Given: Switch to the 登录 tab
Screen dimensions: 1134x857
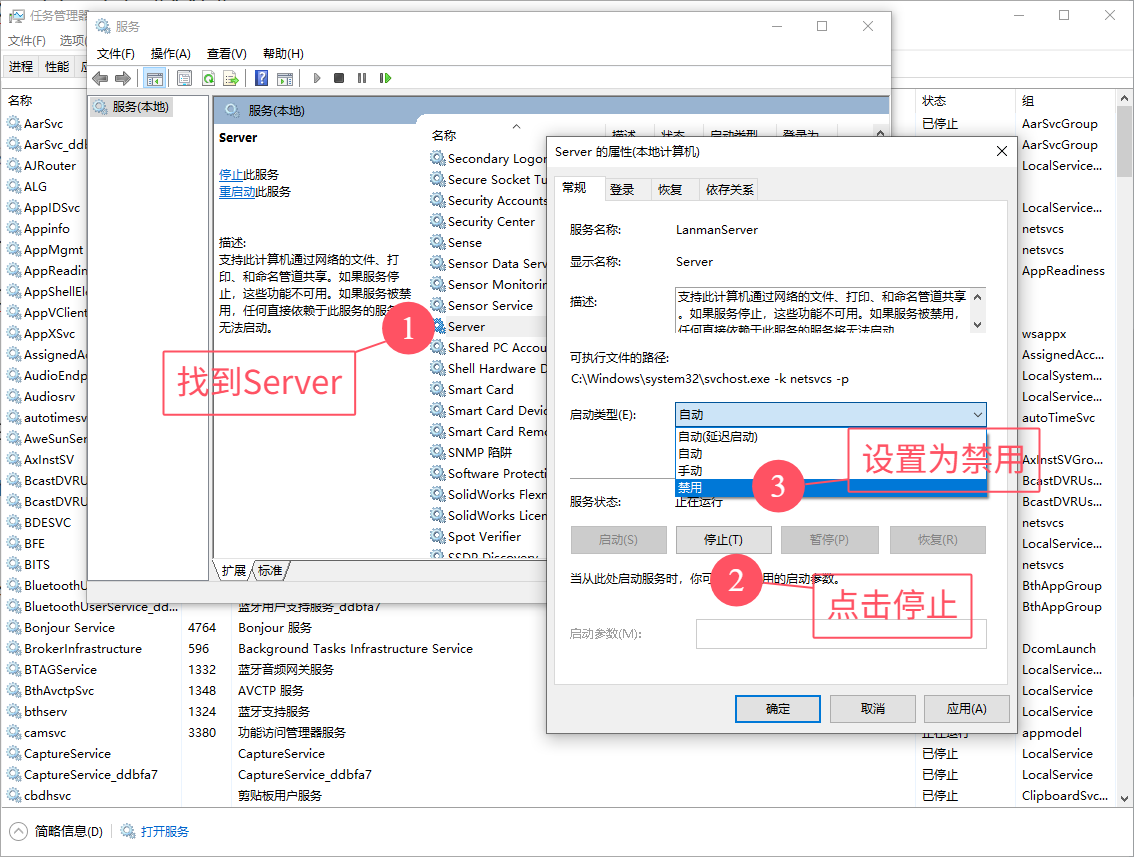Looking at the screenshot, I should pos(622,189).
